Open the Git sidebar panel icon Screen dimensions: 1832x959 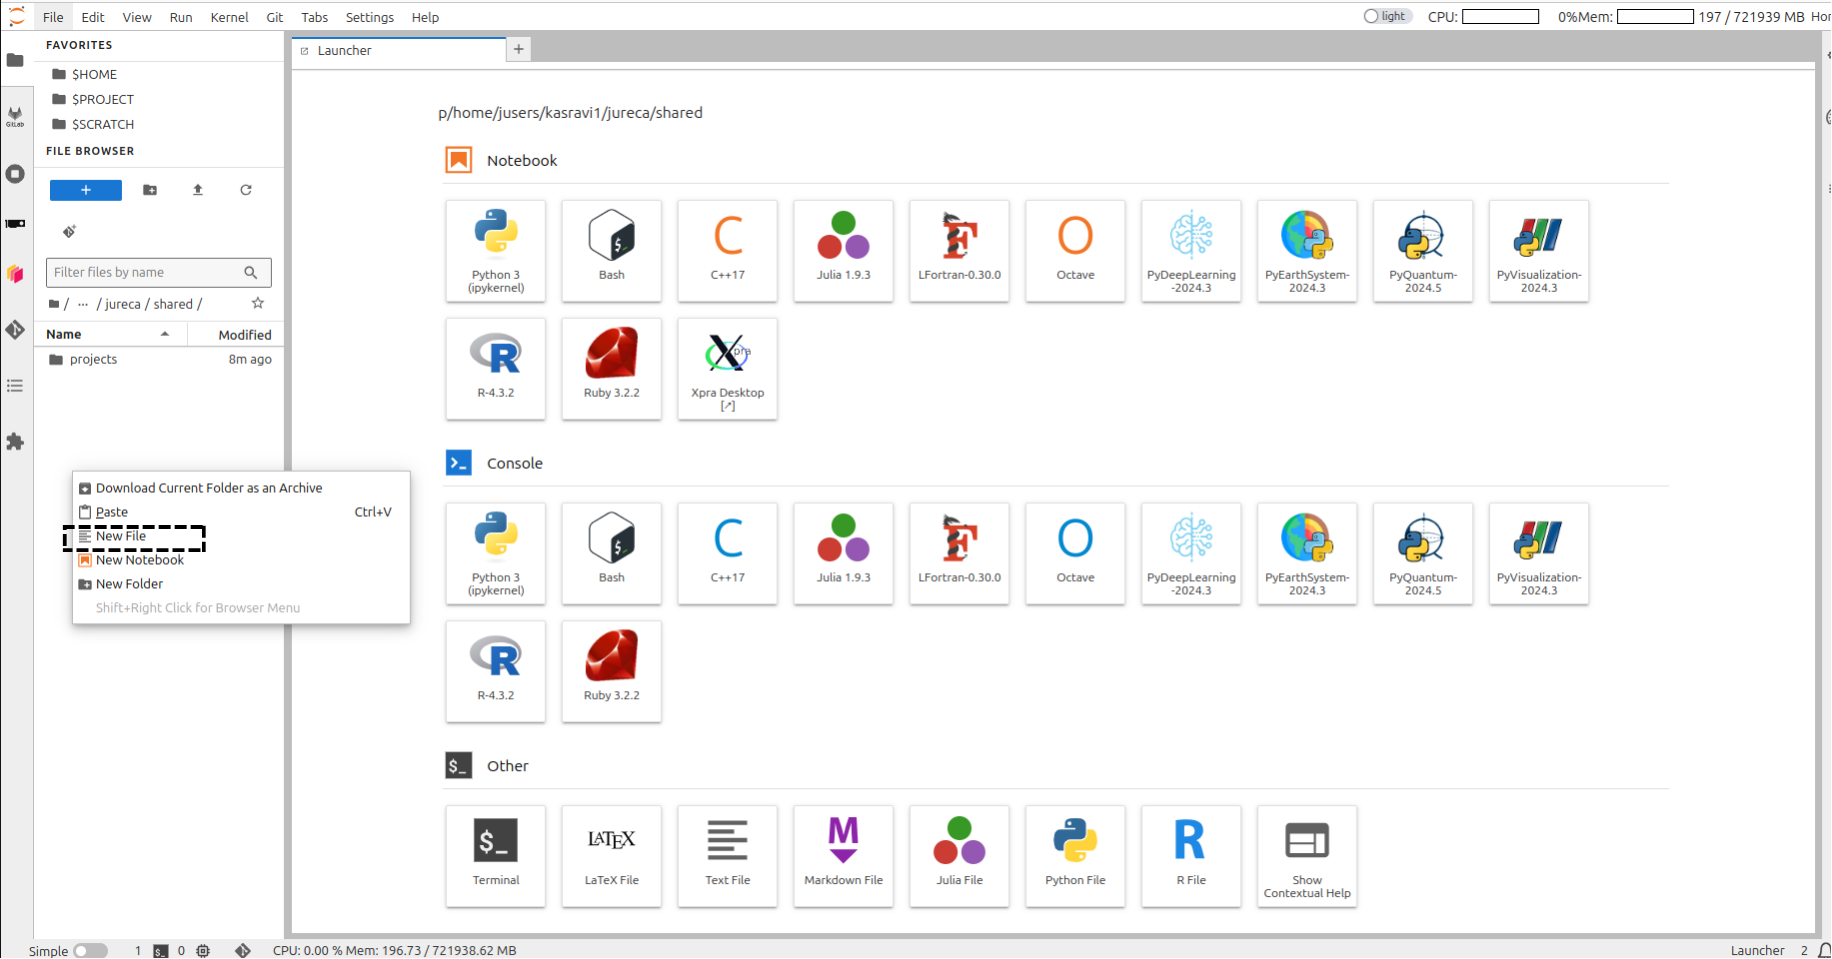pos(15,329)
